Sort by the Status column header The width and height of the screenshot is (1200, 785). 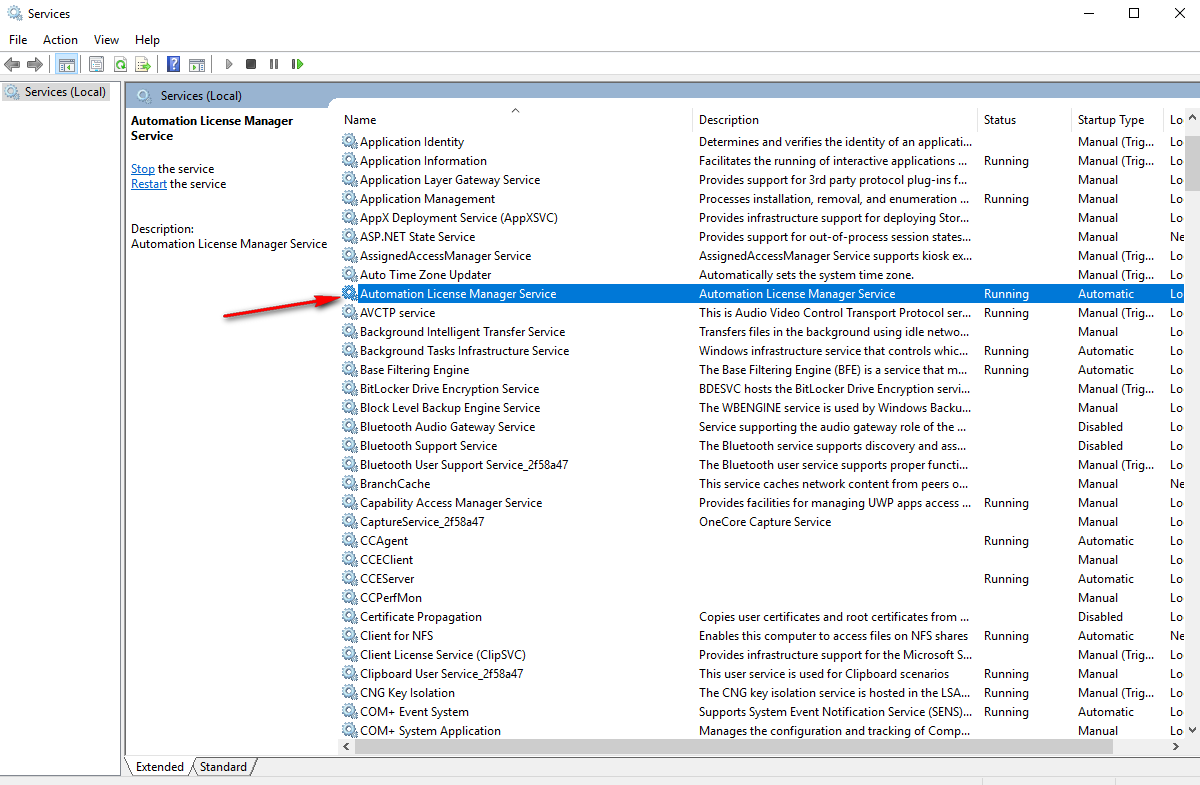click(x=1024, y=120)
